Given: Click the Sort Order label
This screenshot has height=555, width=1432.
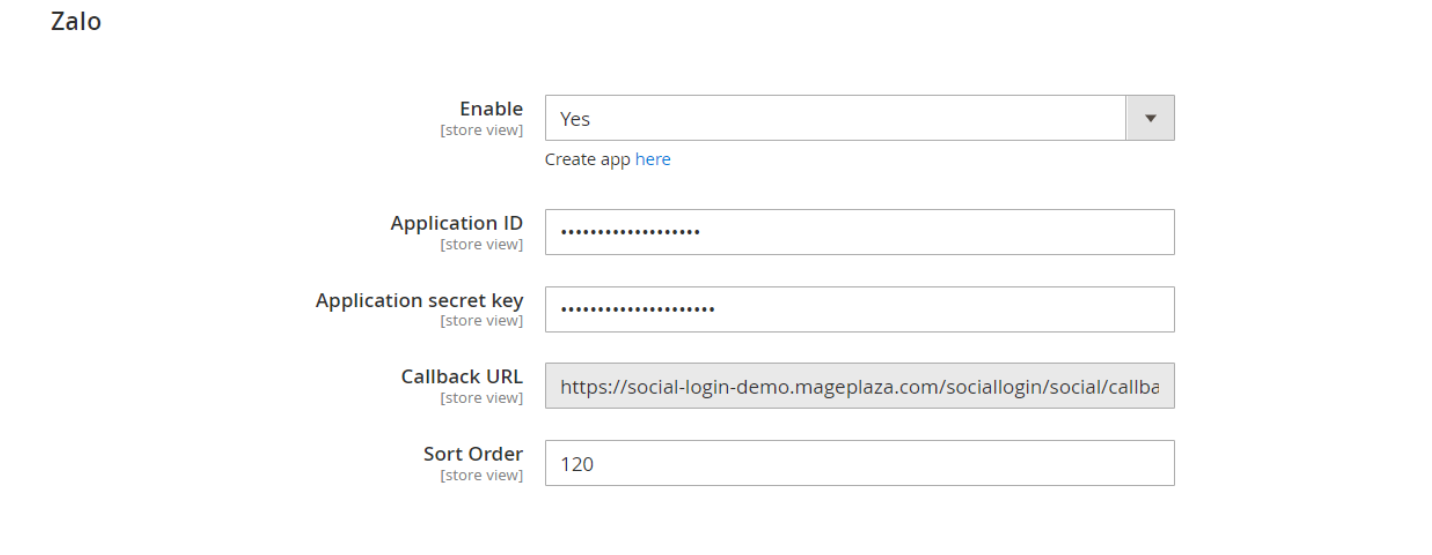Looking at the screenshot, I should (473, 454).
